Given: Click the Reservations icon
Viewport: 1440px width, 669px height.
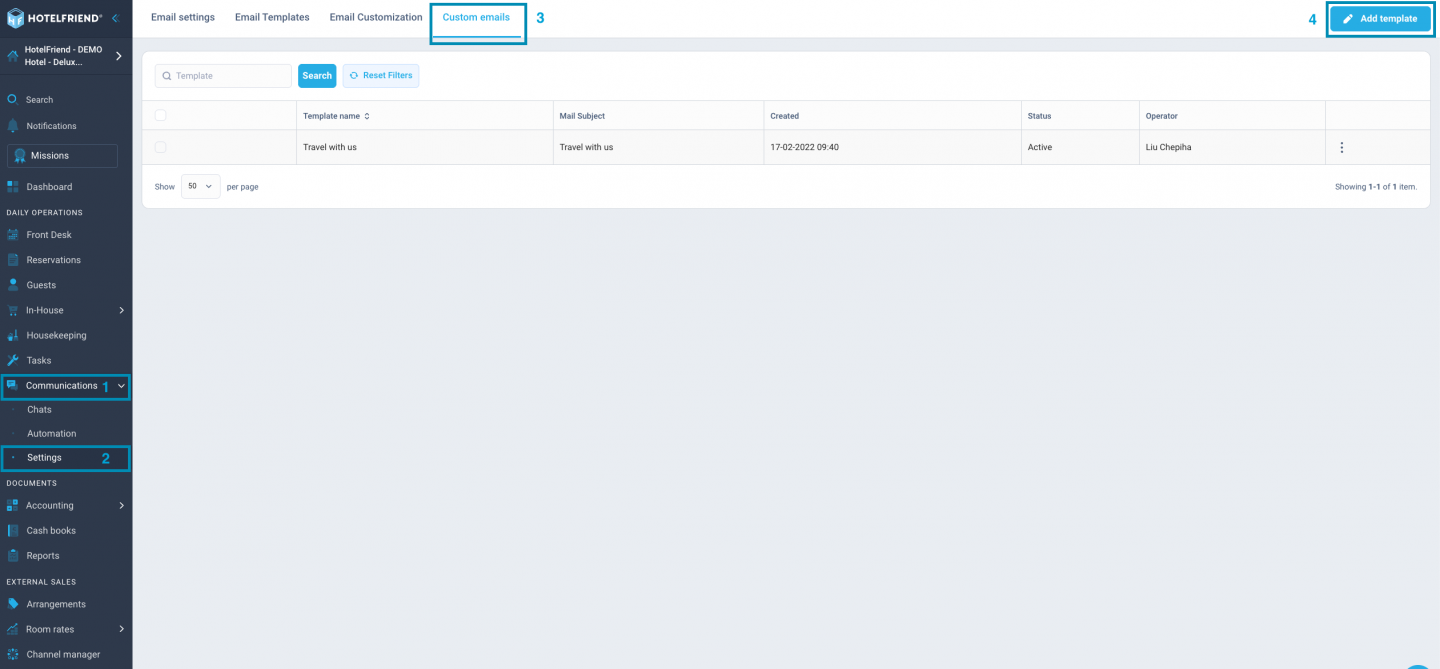Looking at the screenshot, I should [x=13, y=260].
